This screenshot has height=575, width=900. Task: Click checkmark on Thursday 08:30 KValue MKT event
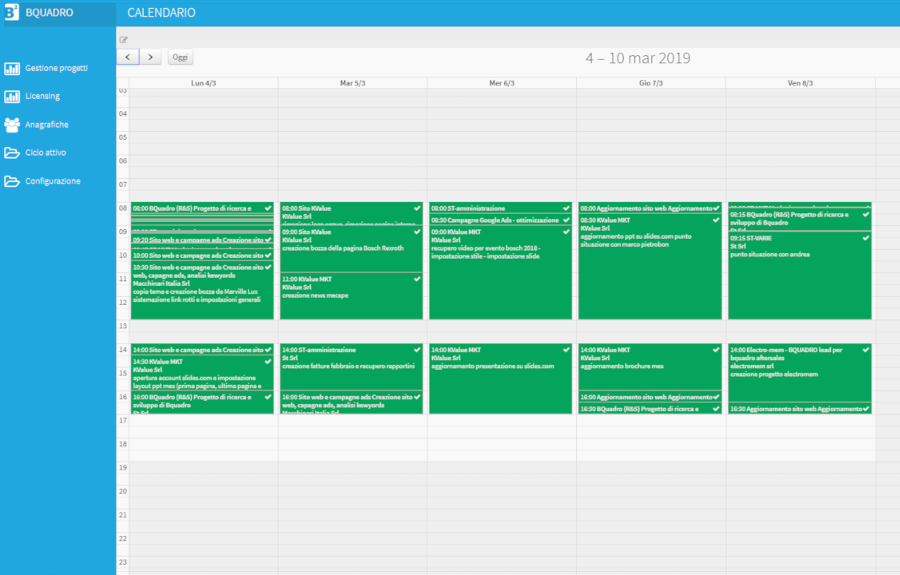716,220
